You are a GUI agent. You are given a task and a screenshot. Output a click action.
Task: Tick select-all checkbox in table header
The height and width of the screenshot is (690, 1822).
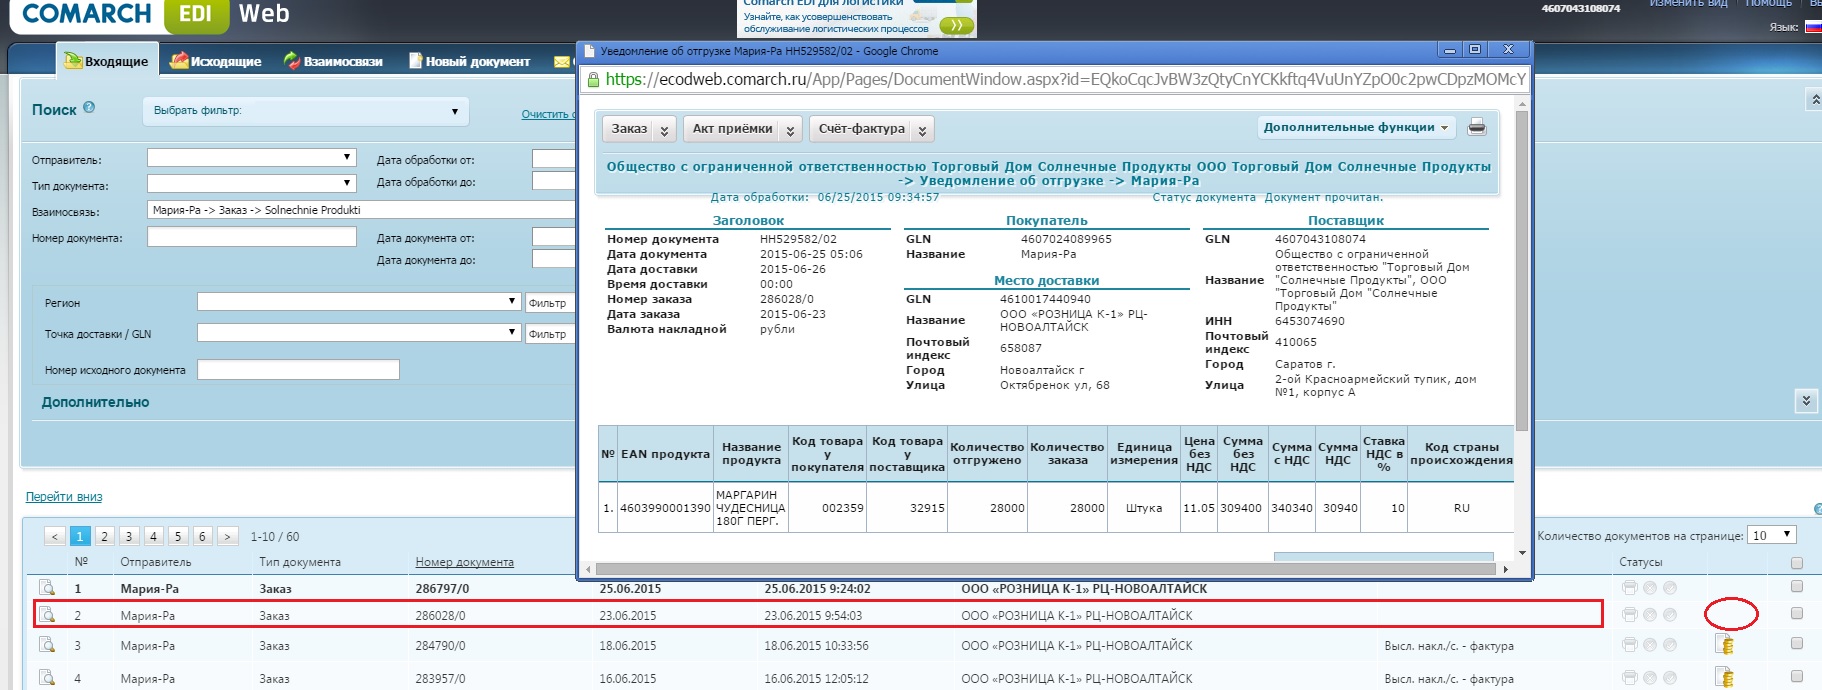[x=1797, y=563]
